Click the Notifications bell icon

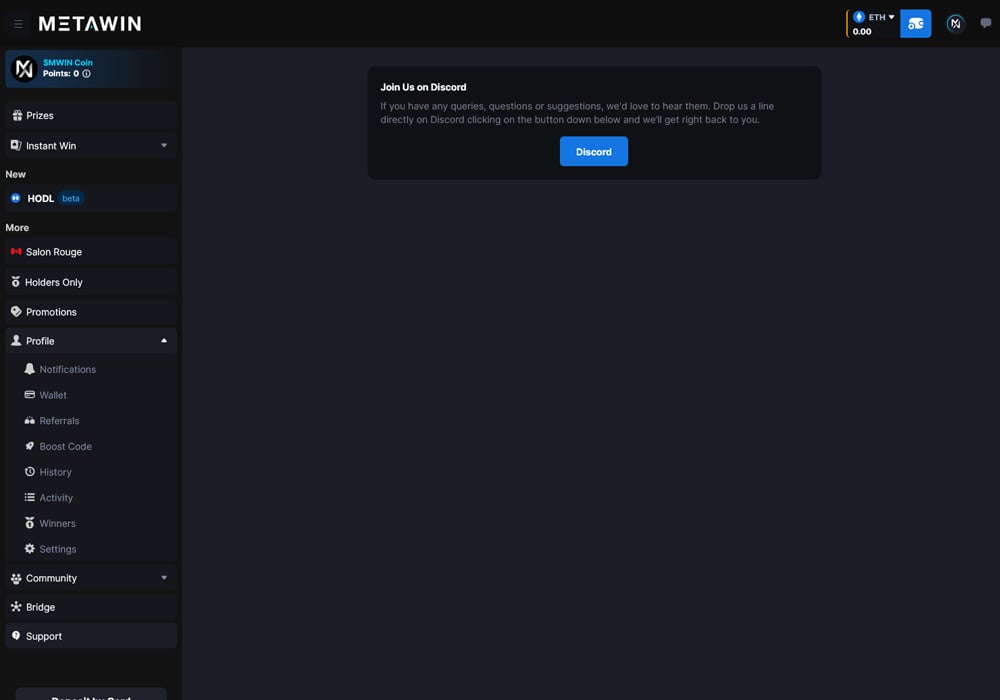tap(30, 369)
